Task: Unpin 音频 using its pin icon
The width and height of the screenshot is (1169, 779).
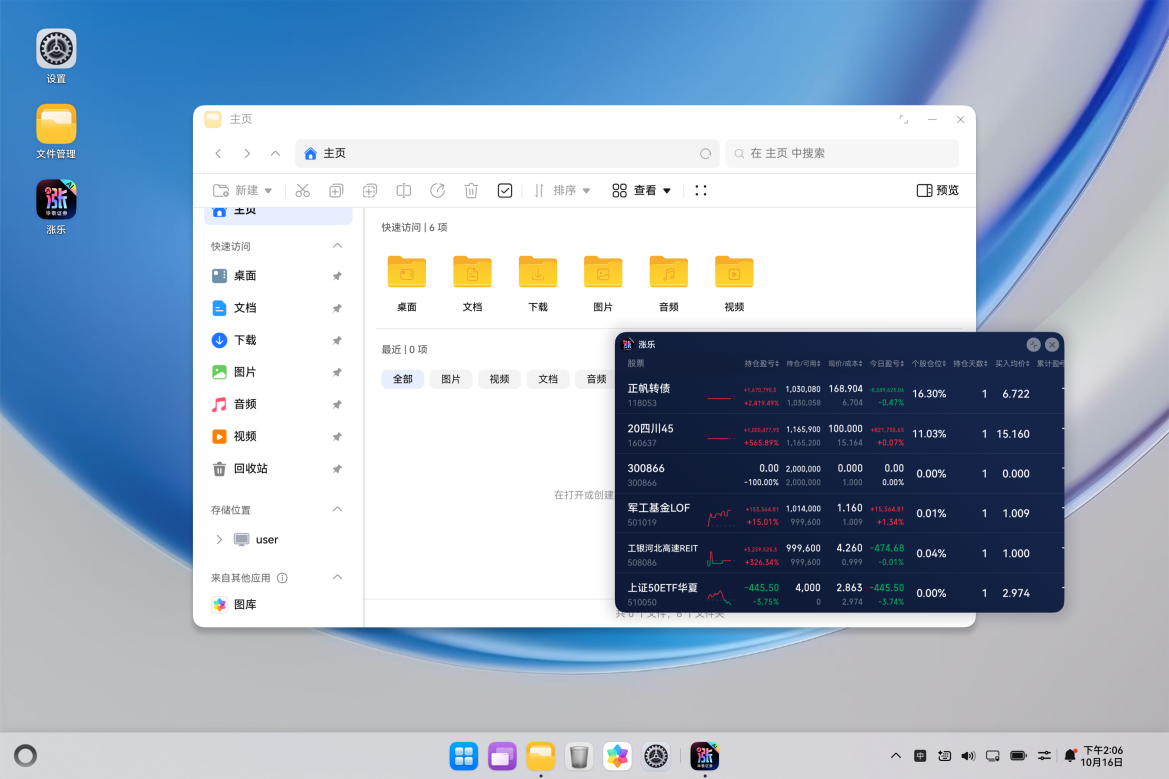Action: (337, 404)
